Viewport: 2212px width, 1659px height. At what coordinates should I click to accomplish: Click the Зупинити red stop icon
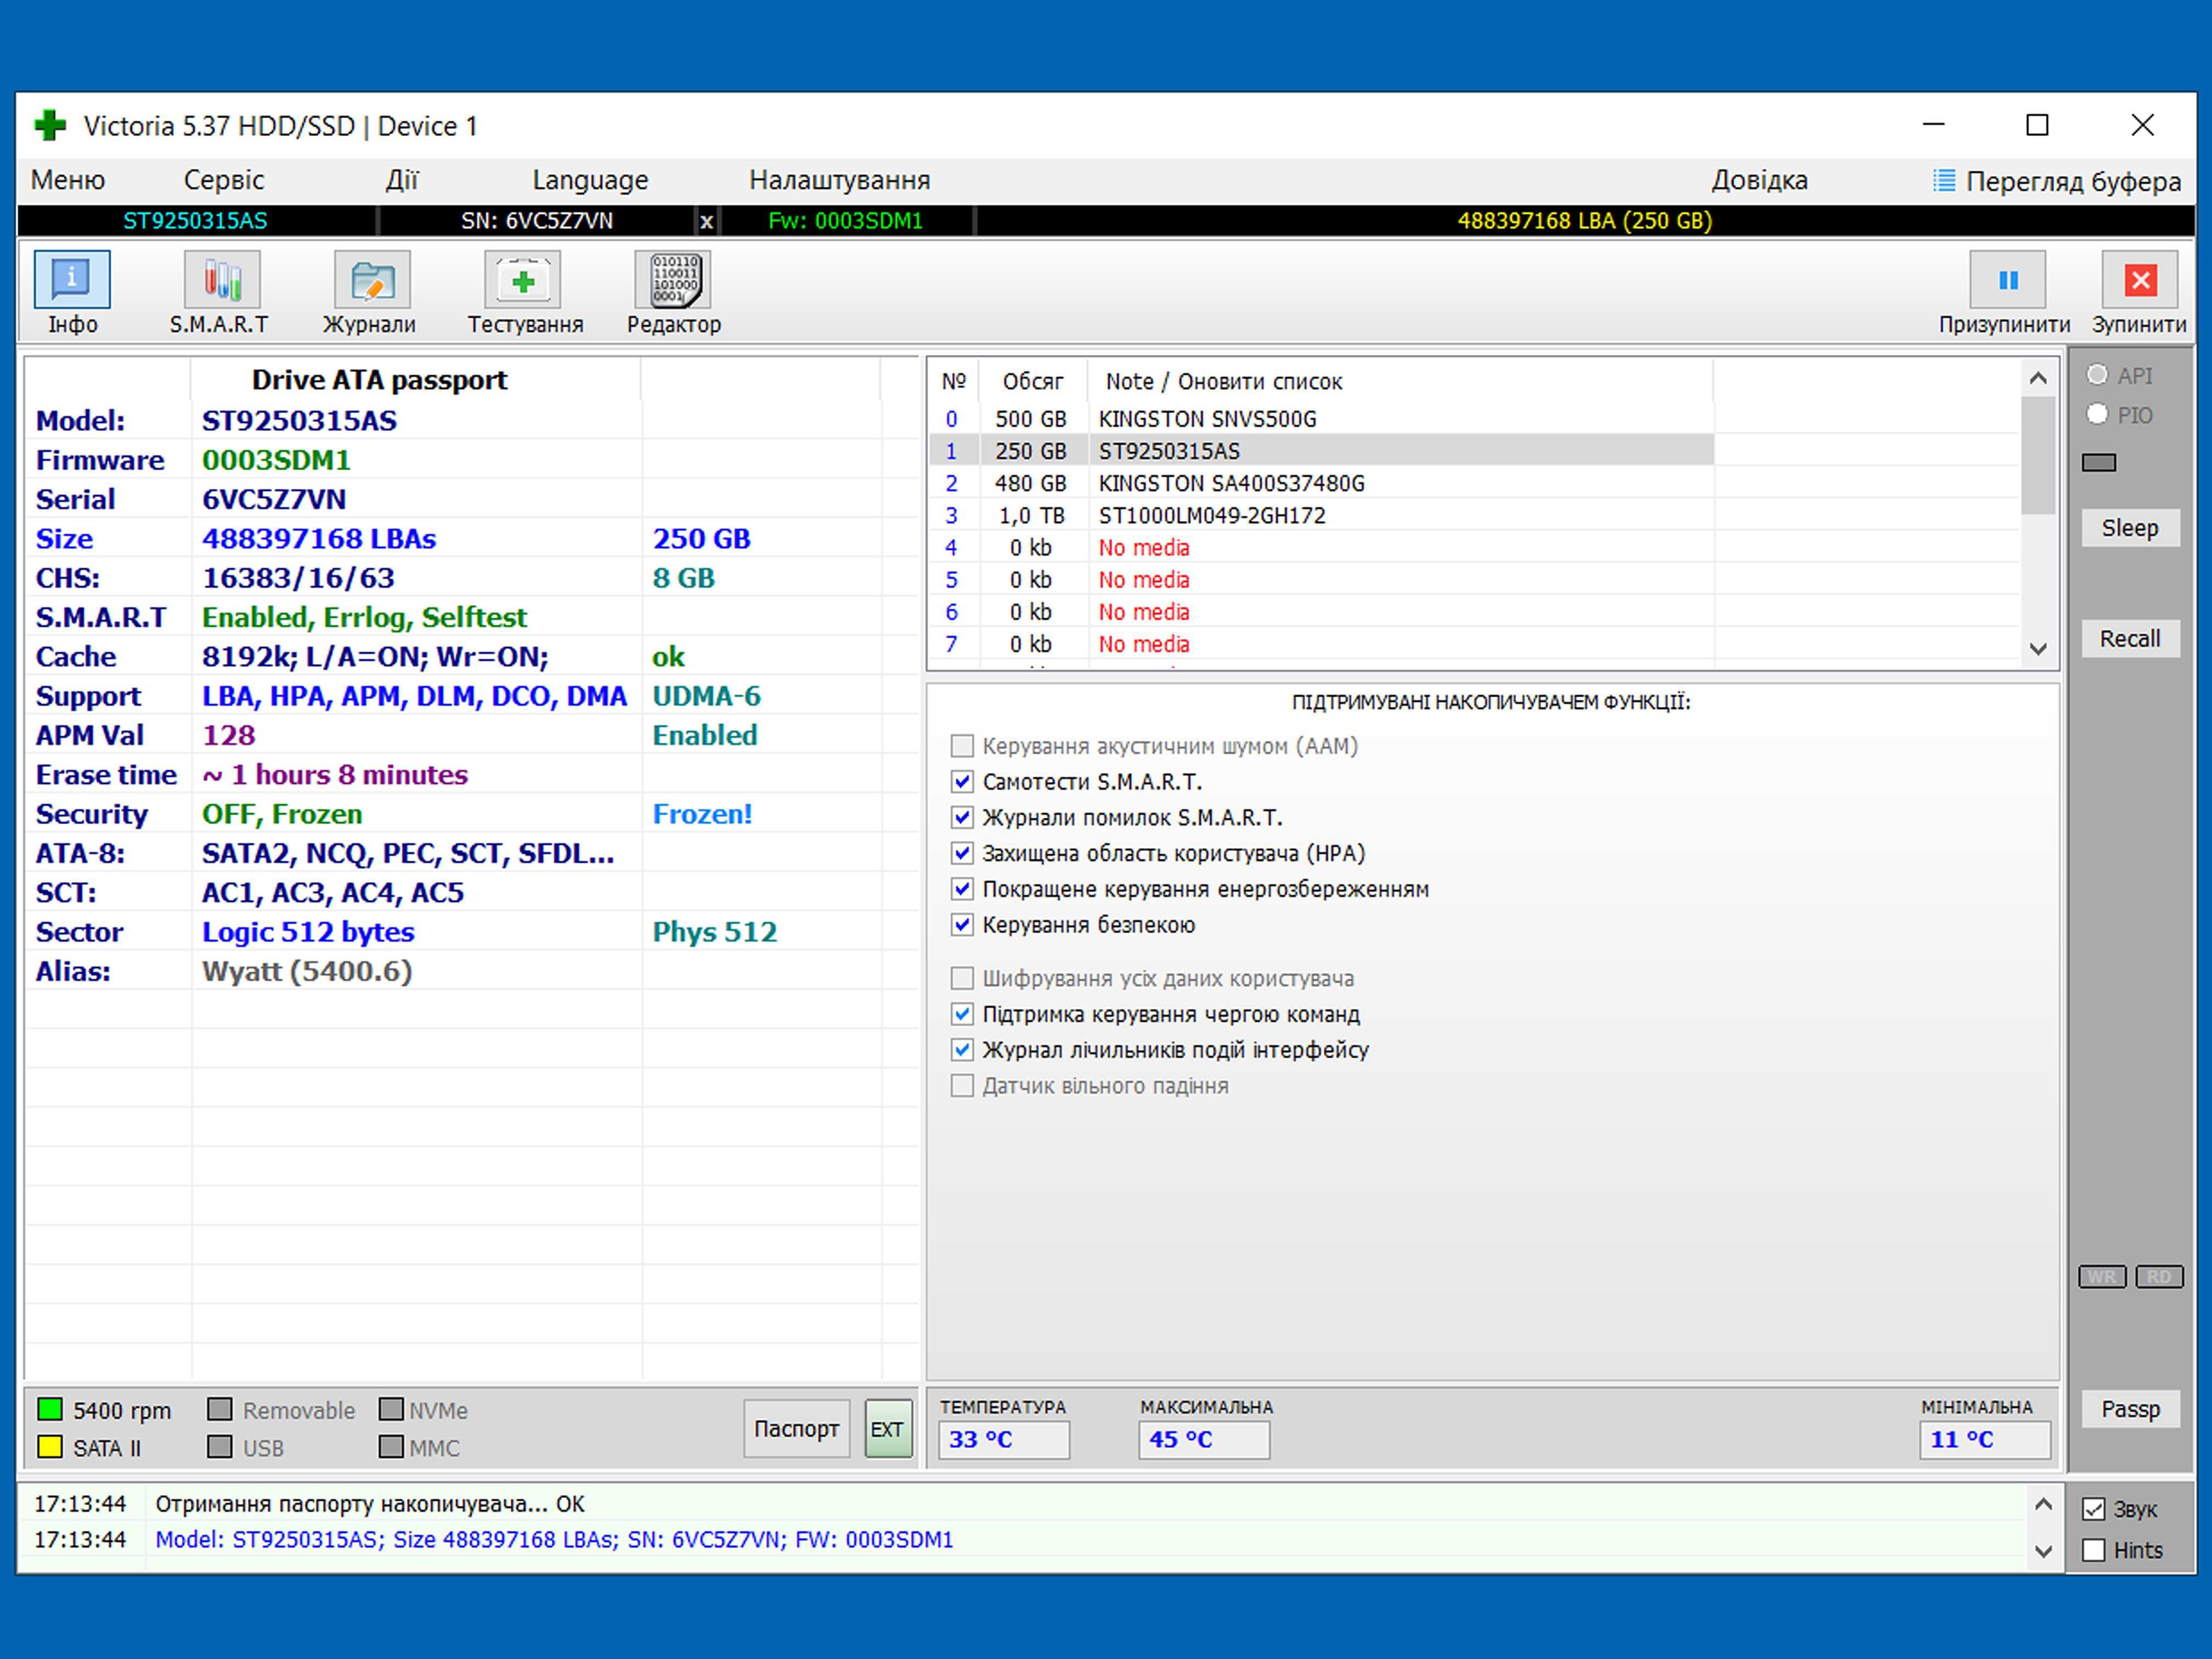(x=2140, y=280)
